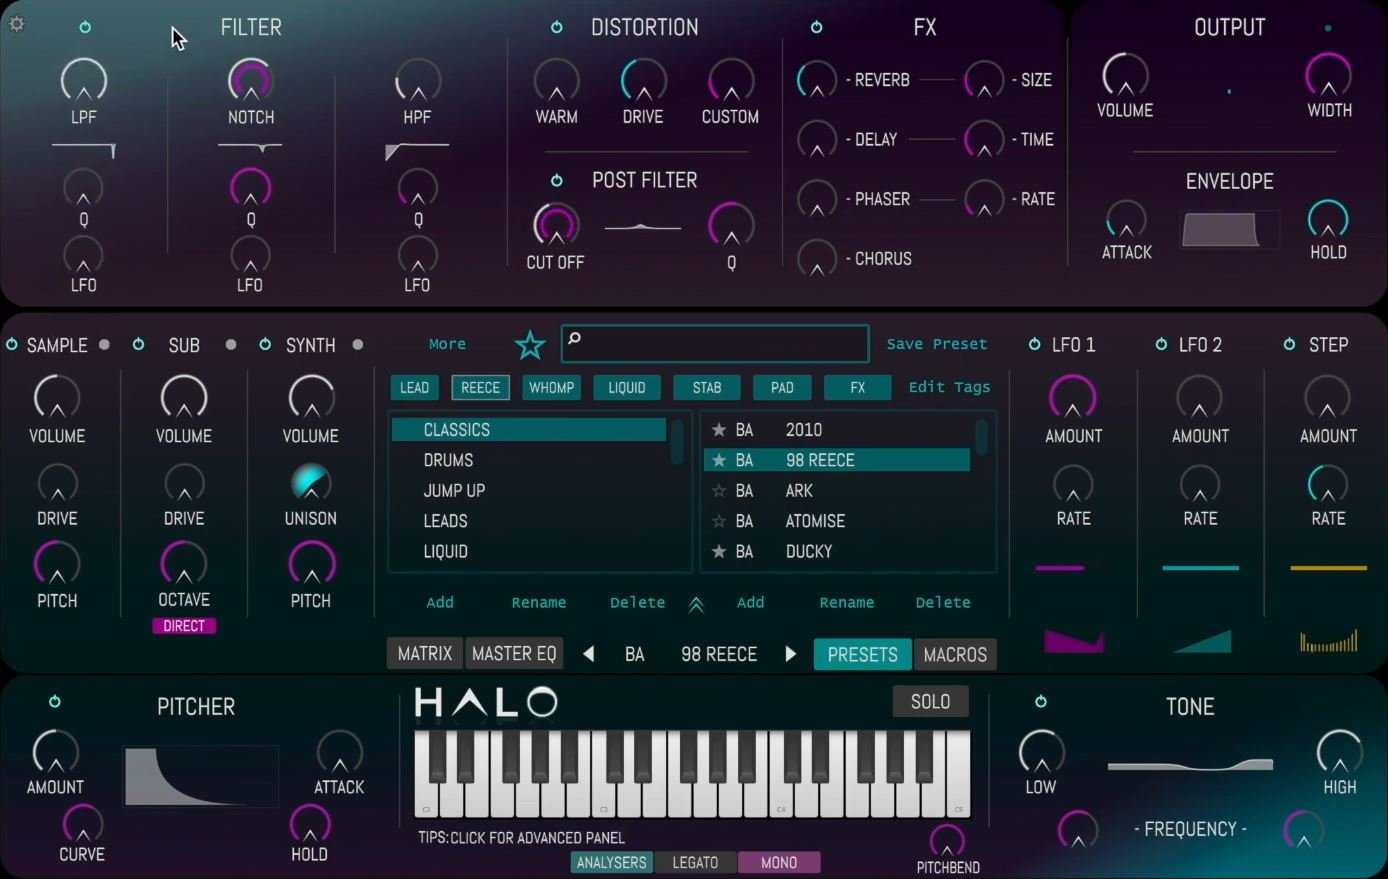Toggle the Distortion power button
The image size is (1388, 879).
pyautogui.click(x=557, y=28)
